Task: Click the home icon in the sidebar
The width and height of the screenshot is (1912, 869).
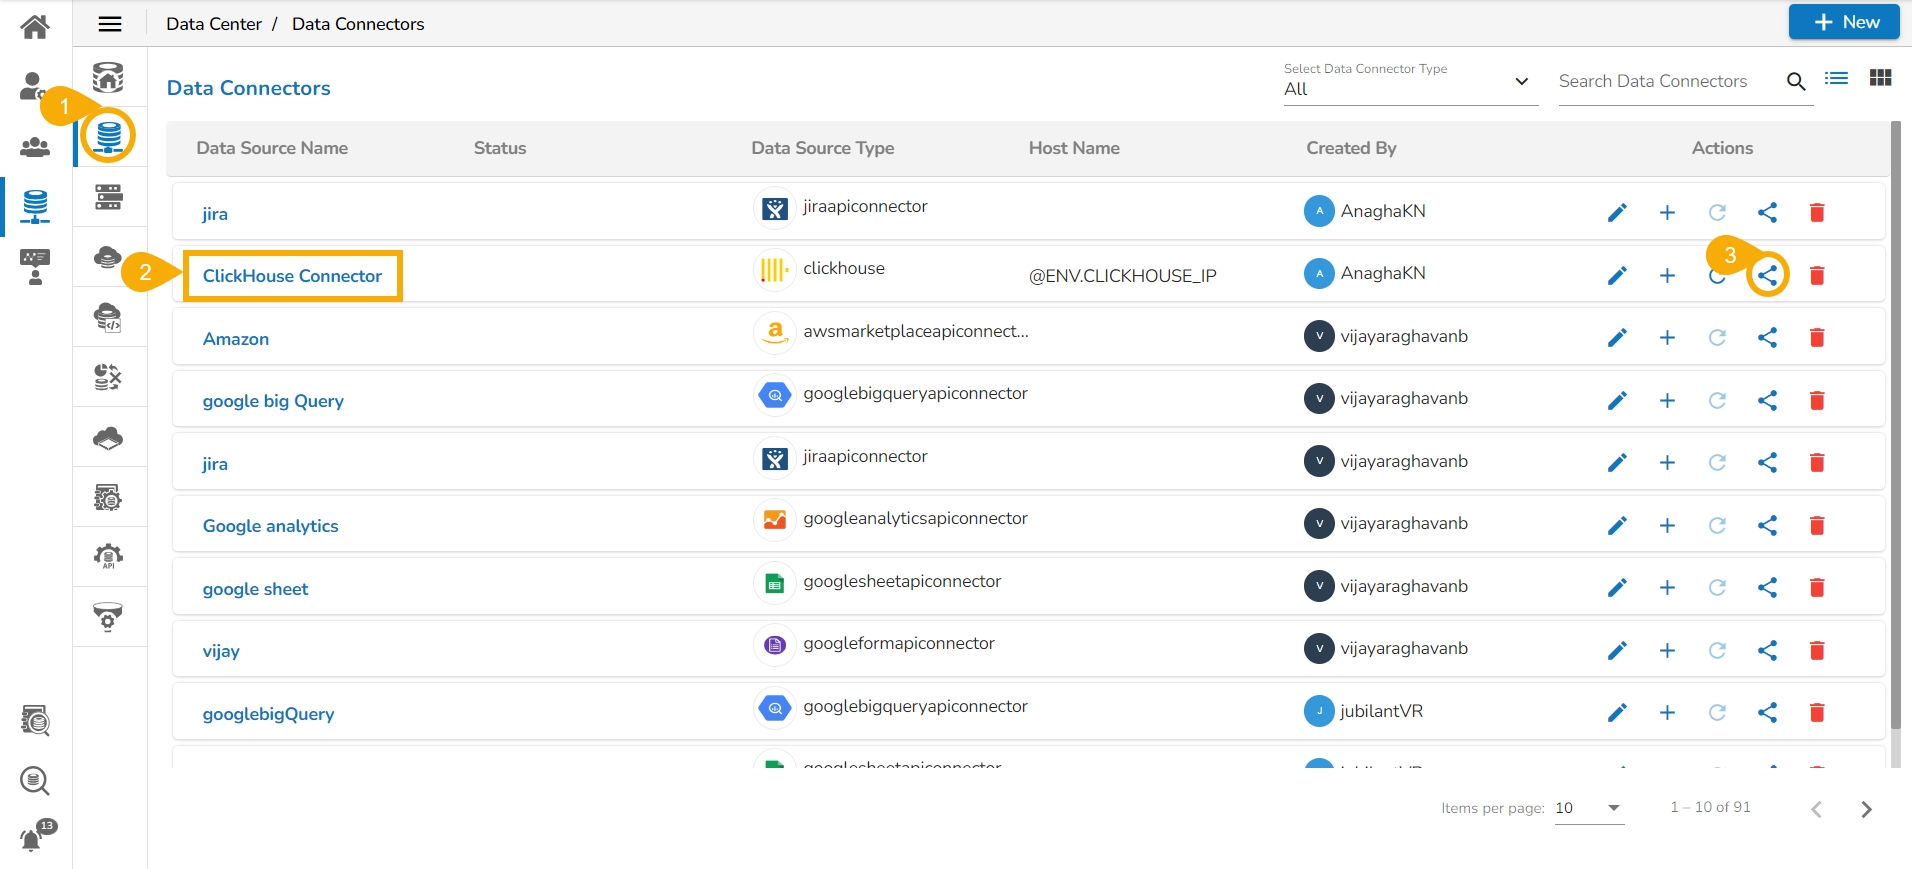Action: [35, 26]
